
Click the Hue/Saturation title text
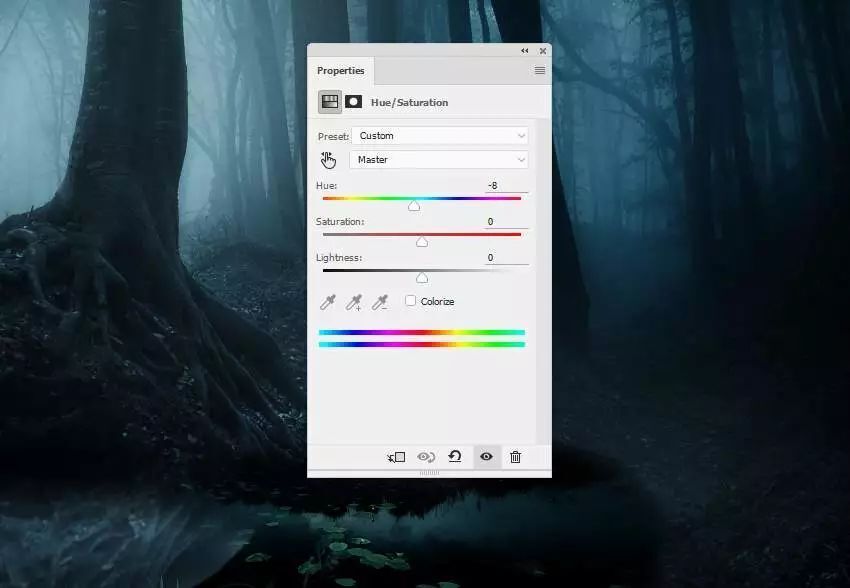pyautogui.click(x=409, y=102)
